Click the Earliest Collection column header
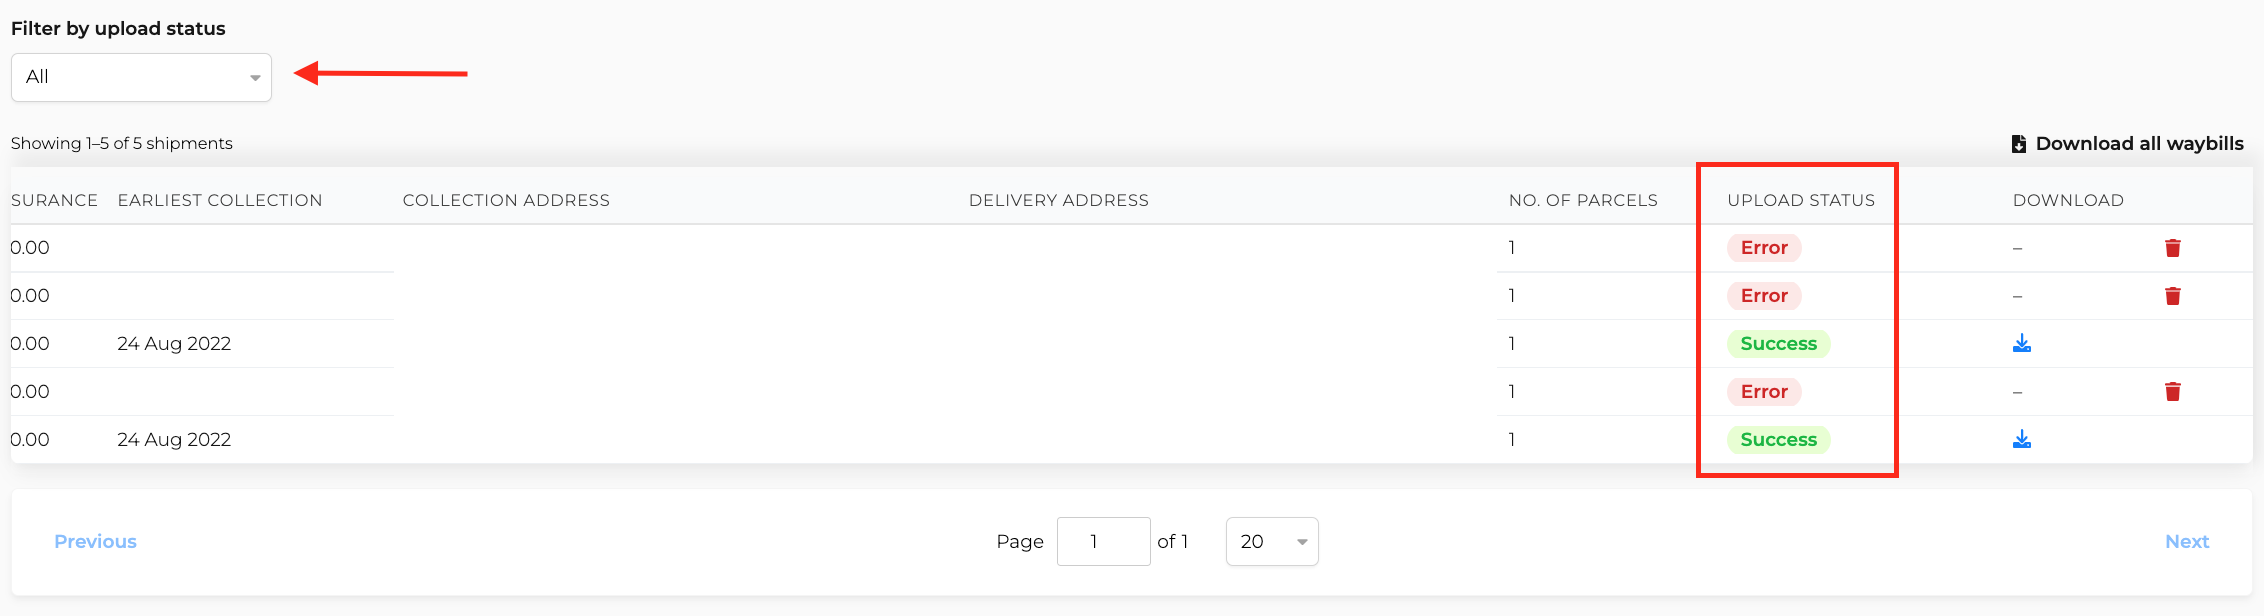 point(220,200)
